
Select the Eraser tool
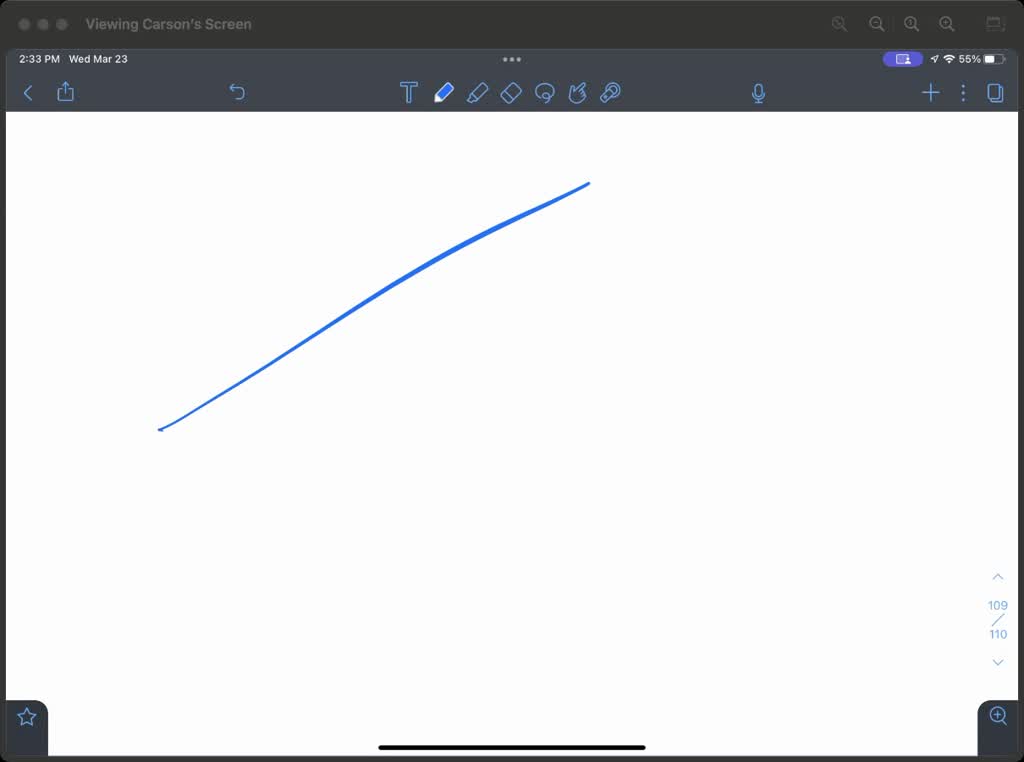pyautogui.click(x=511, y=92)
